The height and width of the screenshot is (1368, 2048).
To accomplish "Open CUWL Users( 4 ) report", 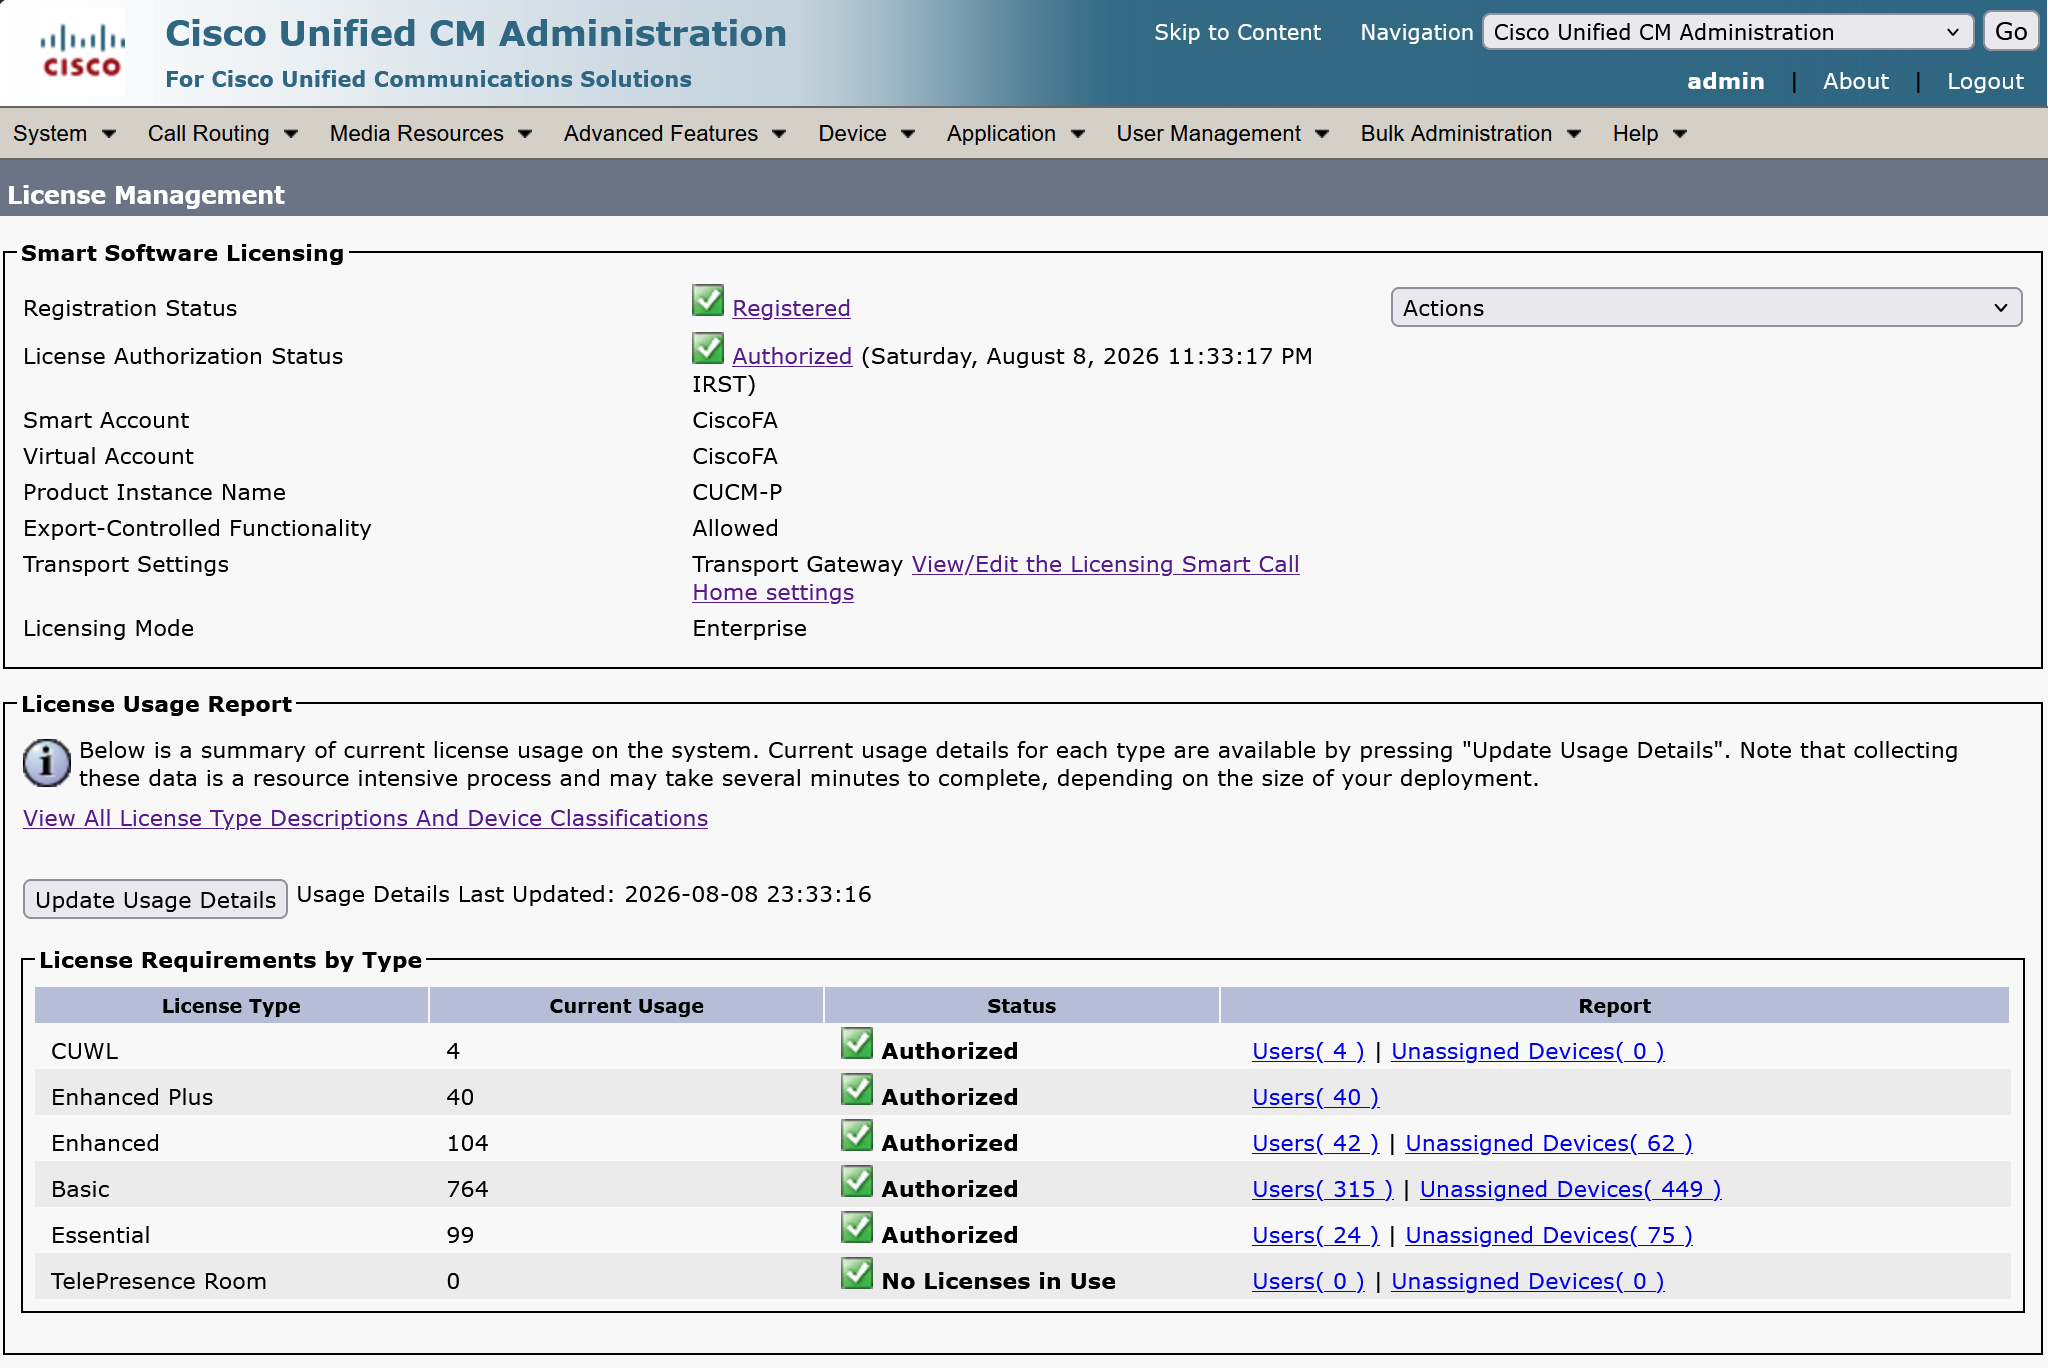I will tap(1308, 1052).
